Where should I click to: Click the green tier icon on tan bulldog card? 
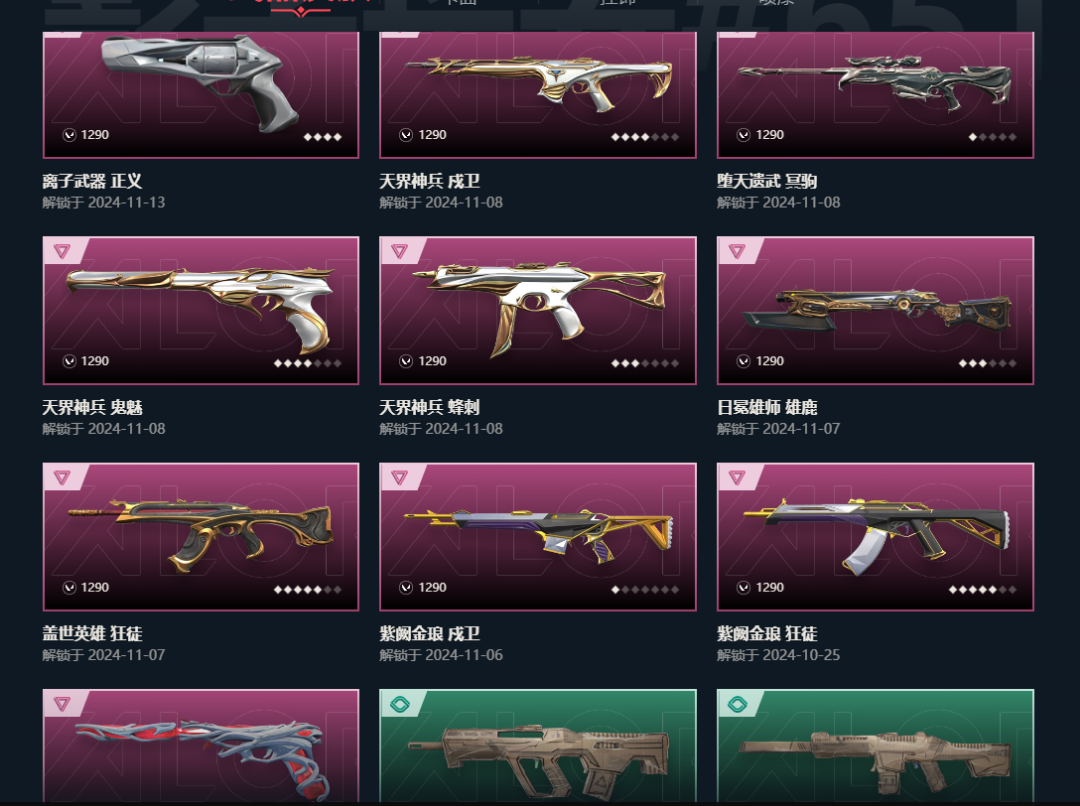pos(399,704)
